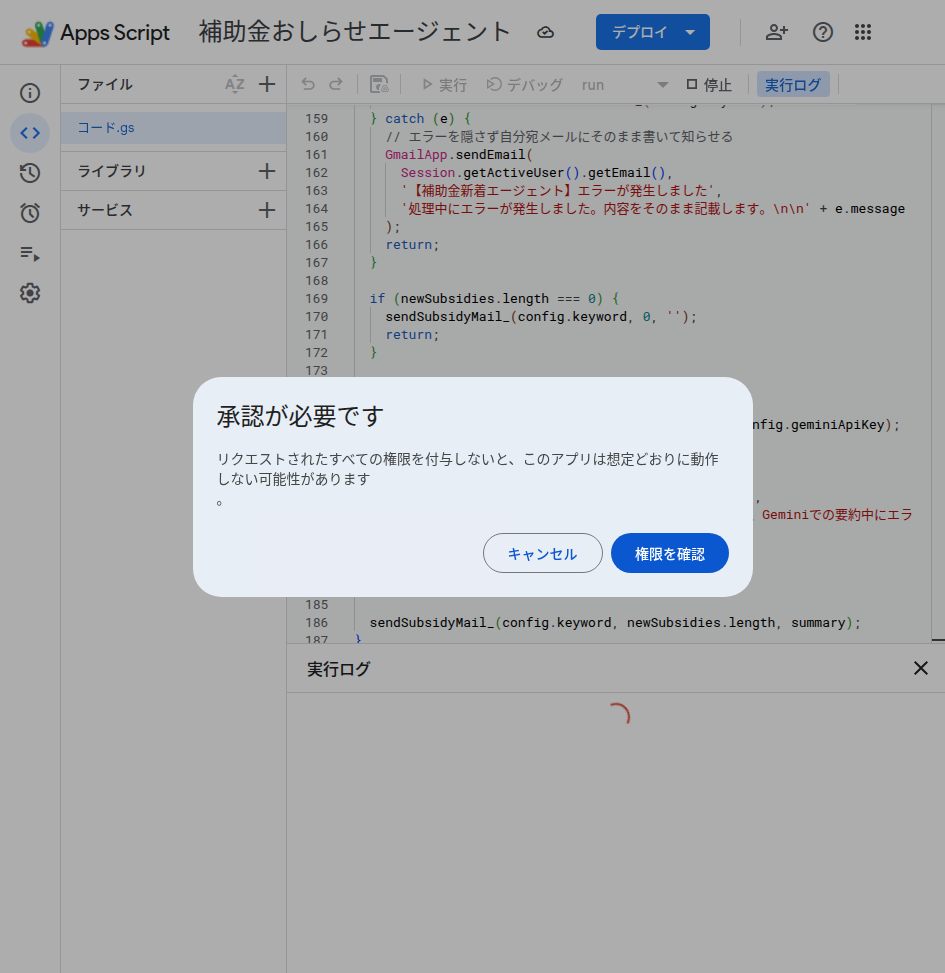Viewport: 945px width, 973px height.
Task: Close the 実行ログ panel
Action: 921,668
